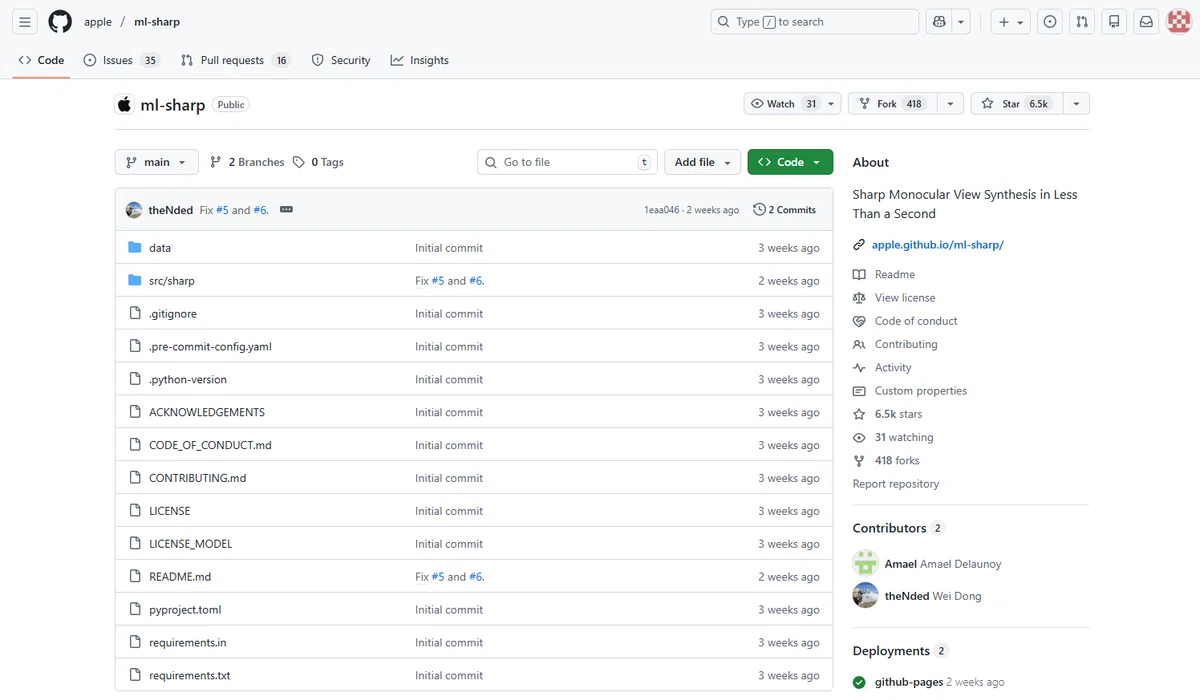Click the eye icon next to 31 watching
The image size is (1200, 700).
tap(859, 437)
